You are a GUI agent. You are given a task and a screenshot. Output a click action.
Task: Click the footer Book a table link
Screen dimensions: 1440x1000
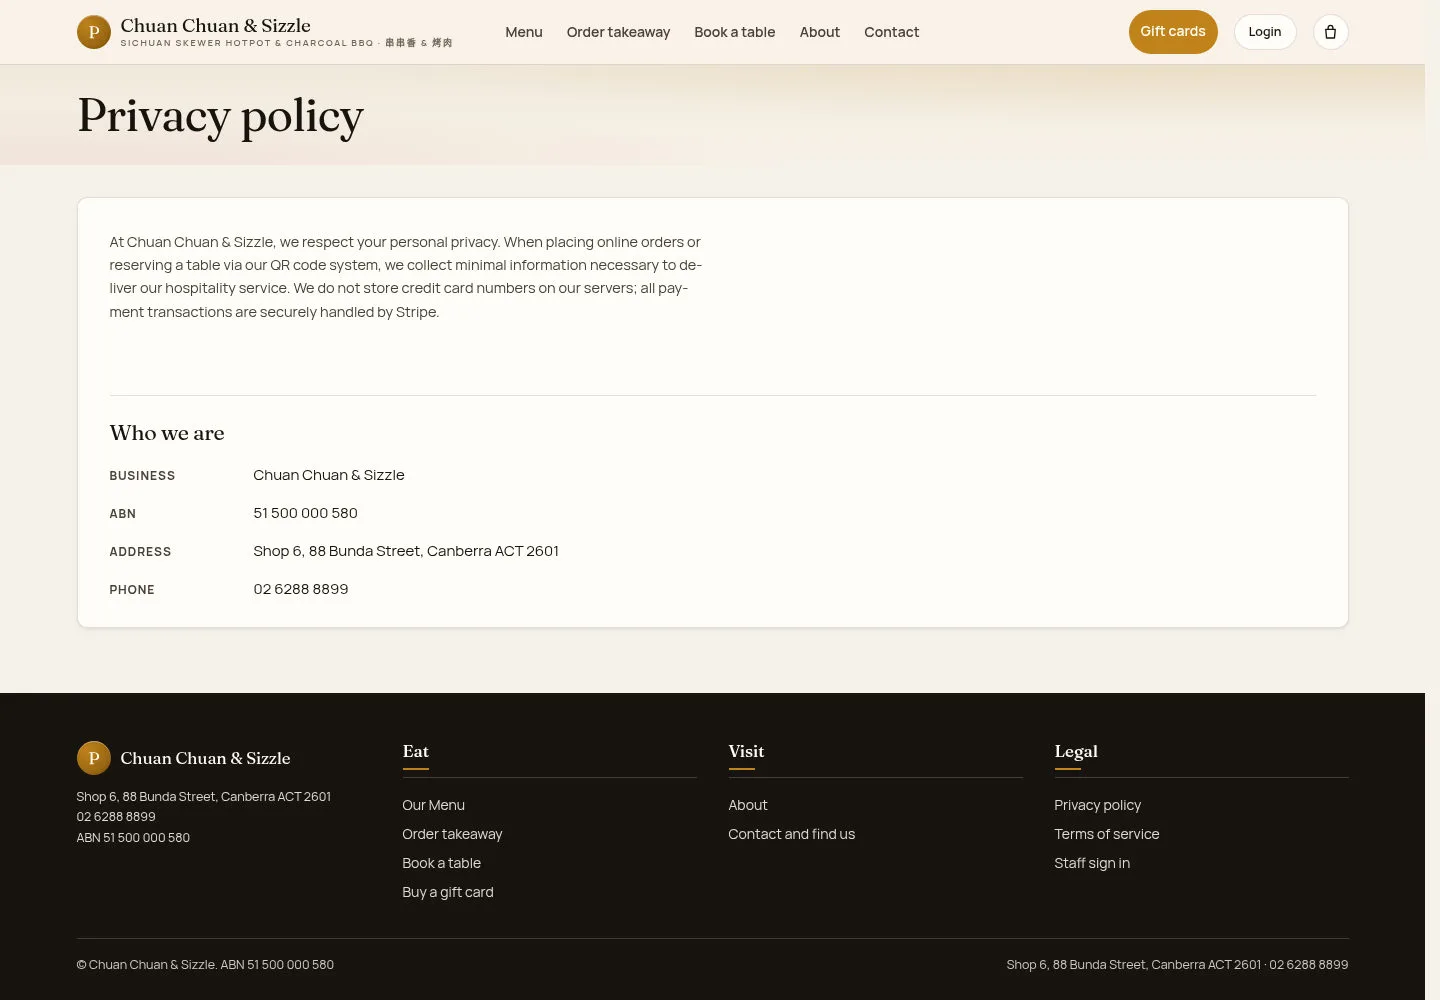[442, 863]
